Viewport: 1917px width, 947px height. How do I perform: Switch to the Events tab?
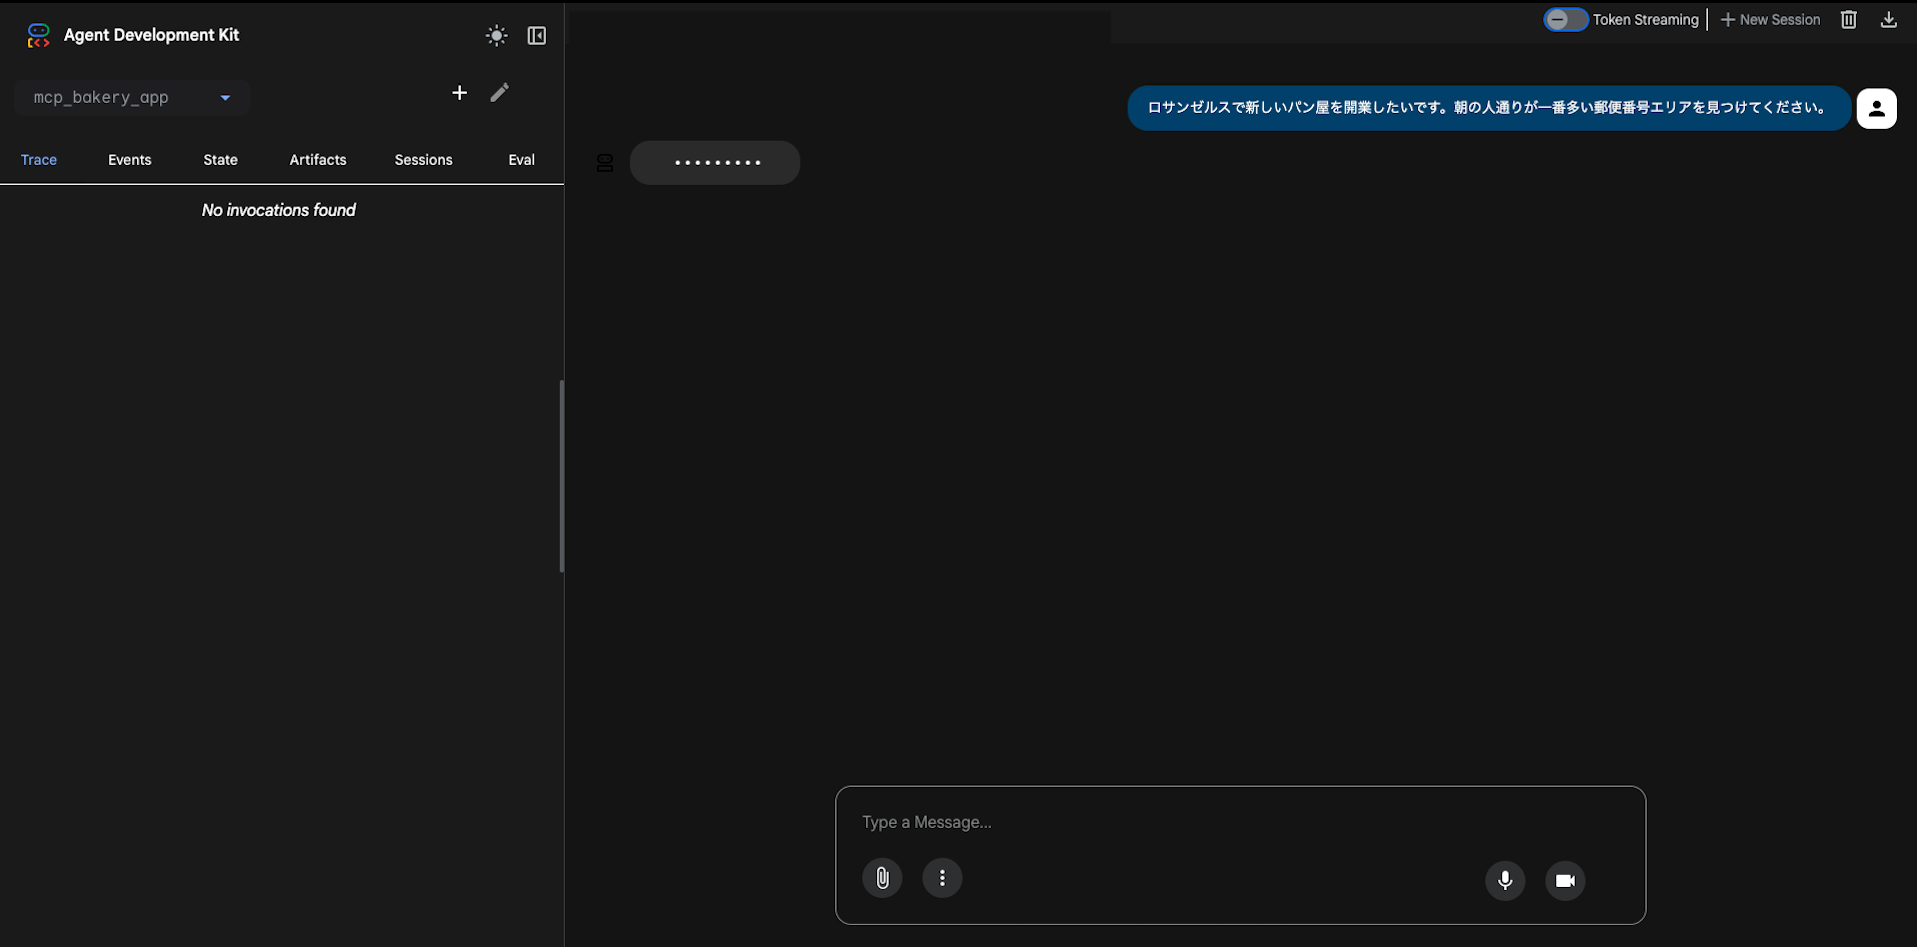(130, 160)
